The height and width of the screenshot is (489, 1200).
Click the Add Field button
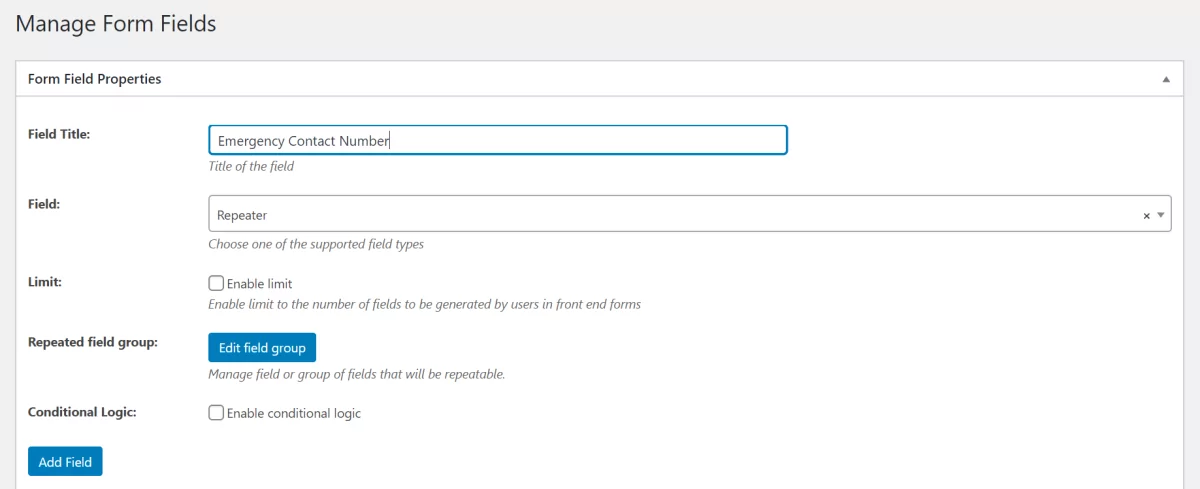65,462
